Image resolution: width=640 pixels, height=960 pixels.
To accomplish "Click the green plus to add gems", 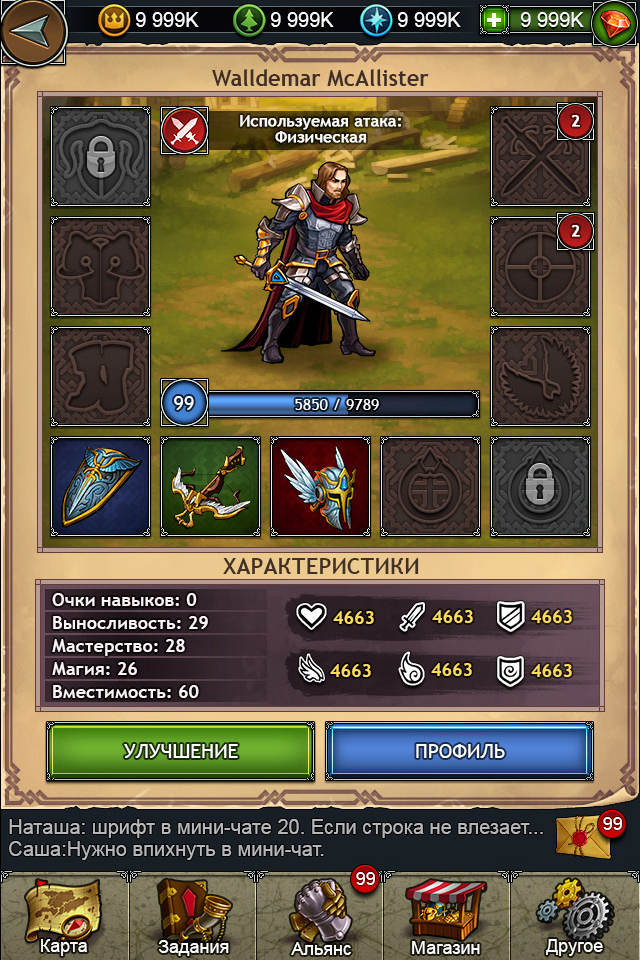I will point(494,20).
